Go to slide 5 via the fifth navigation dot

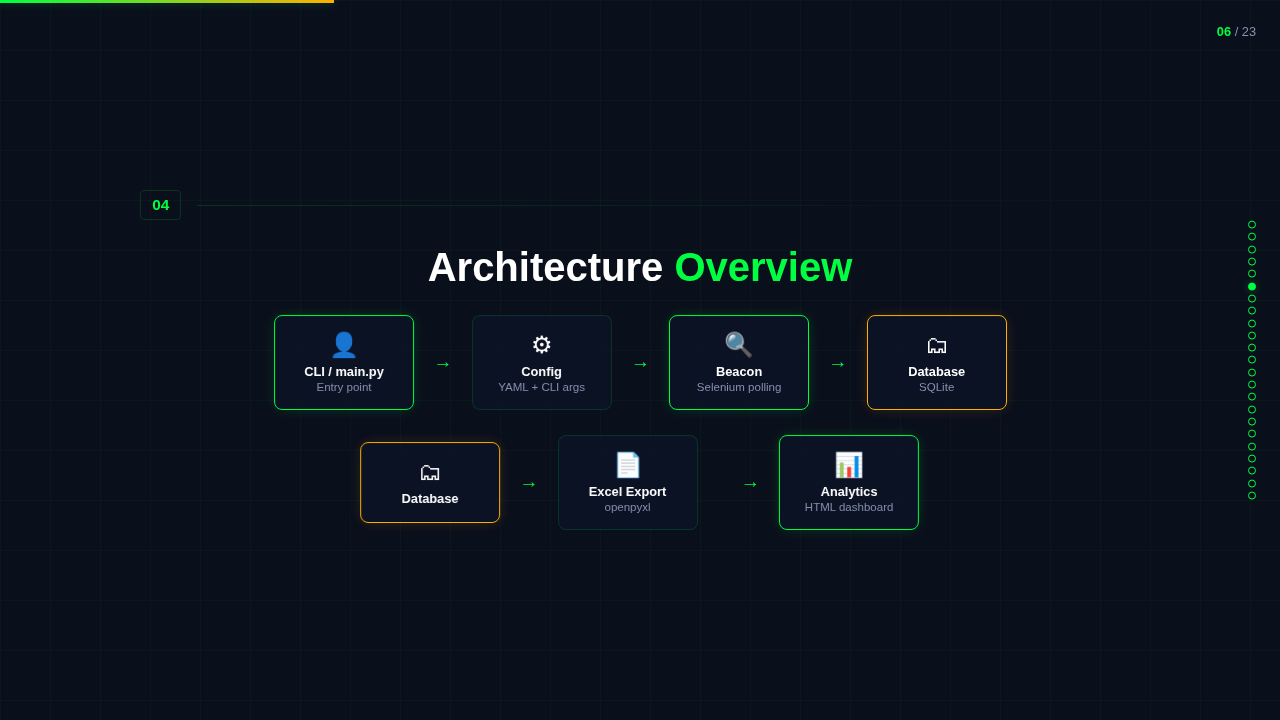[x=1252, y=274]
